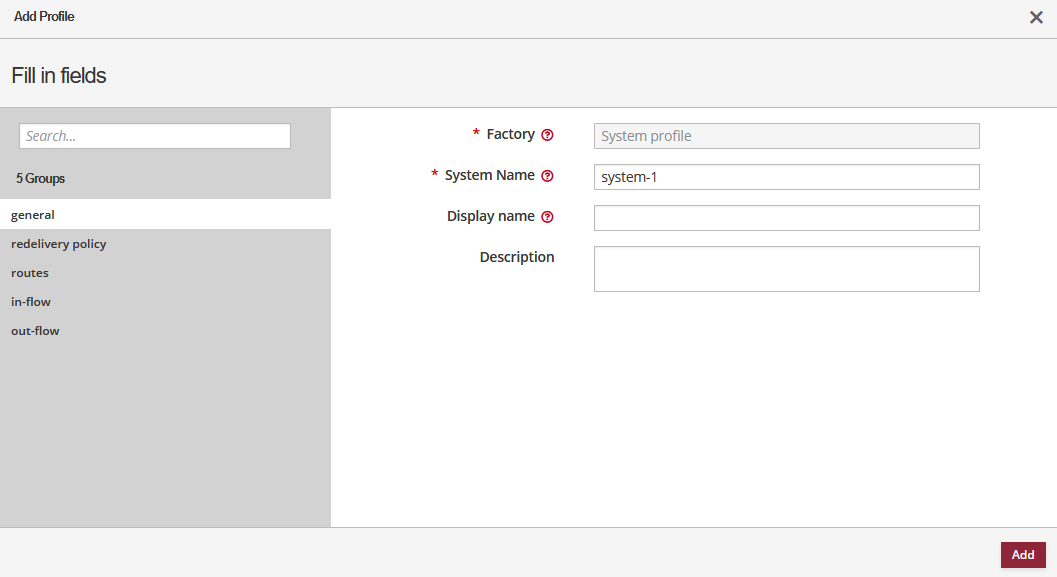The height and width of the screenshot is (577, 1057).
Task: Click the System Name help icon
Action: click(547, 175)
